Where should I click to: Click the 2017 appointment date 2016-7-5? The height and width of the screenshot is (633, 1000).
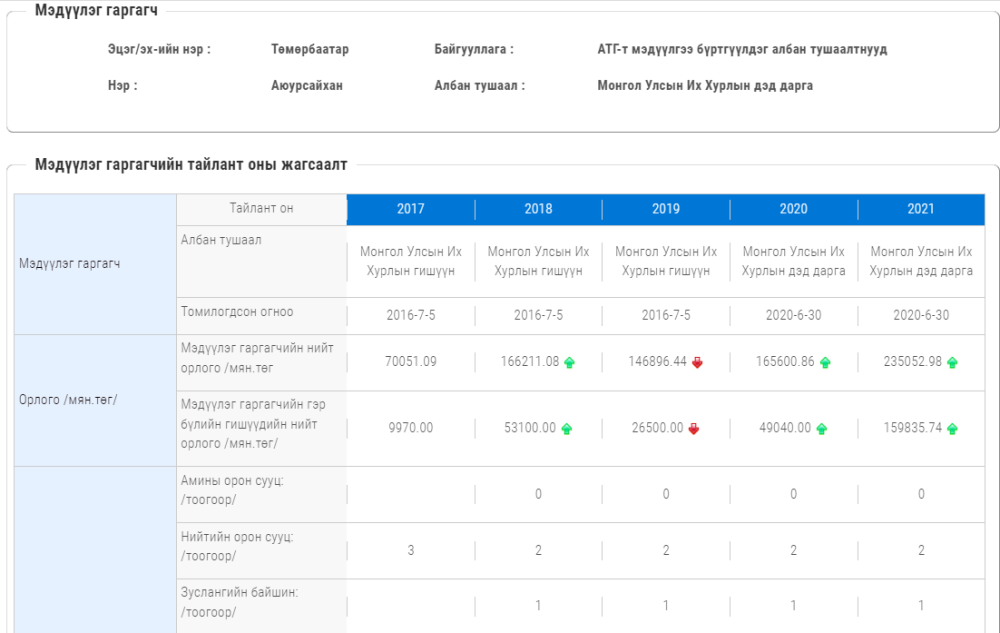tap(411, 315)
